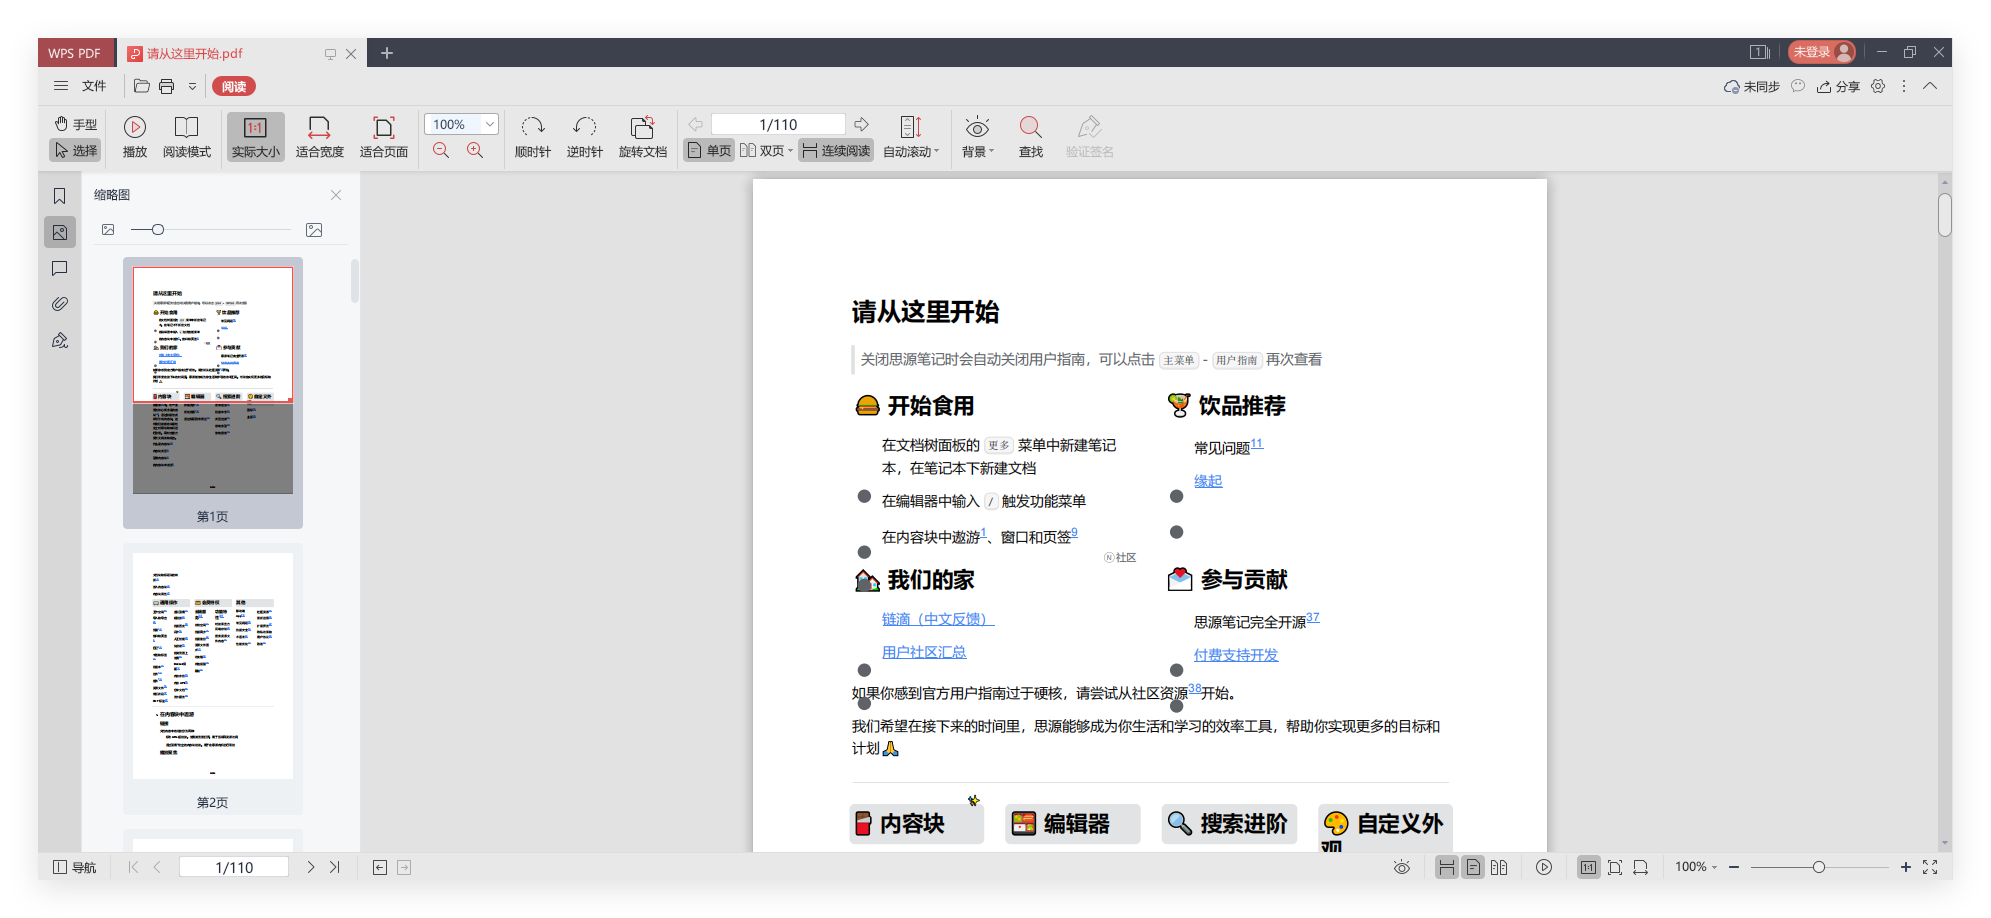
Task: Select the 请从这里开始.pdf document tab
Action: [x=195, y=53]
